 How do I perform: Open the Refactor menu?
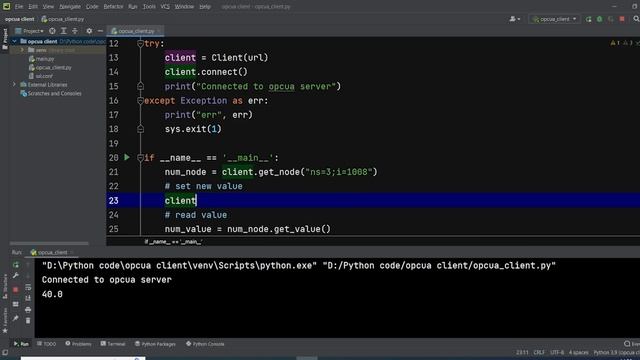[113, 7]
